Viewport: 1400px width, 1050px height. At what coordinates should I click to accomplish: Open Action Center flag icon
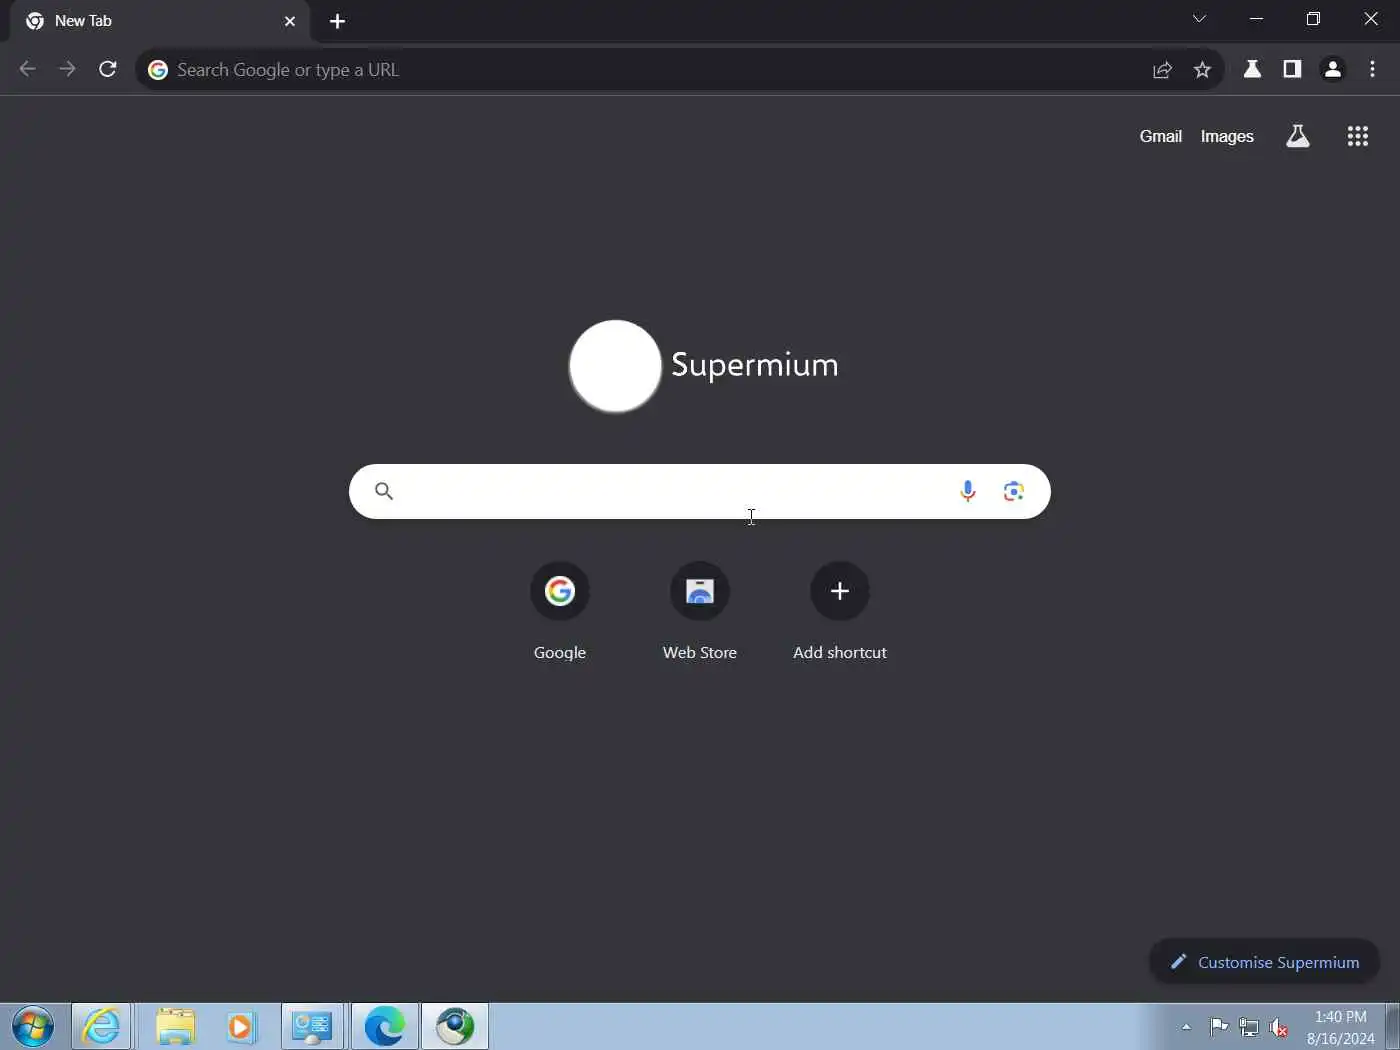(1219, 1027)
